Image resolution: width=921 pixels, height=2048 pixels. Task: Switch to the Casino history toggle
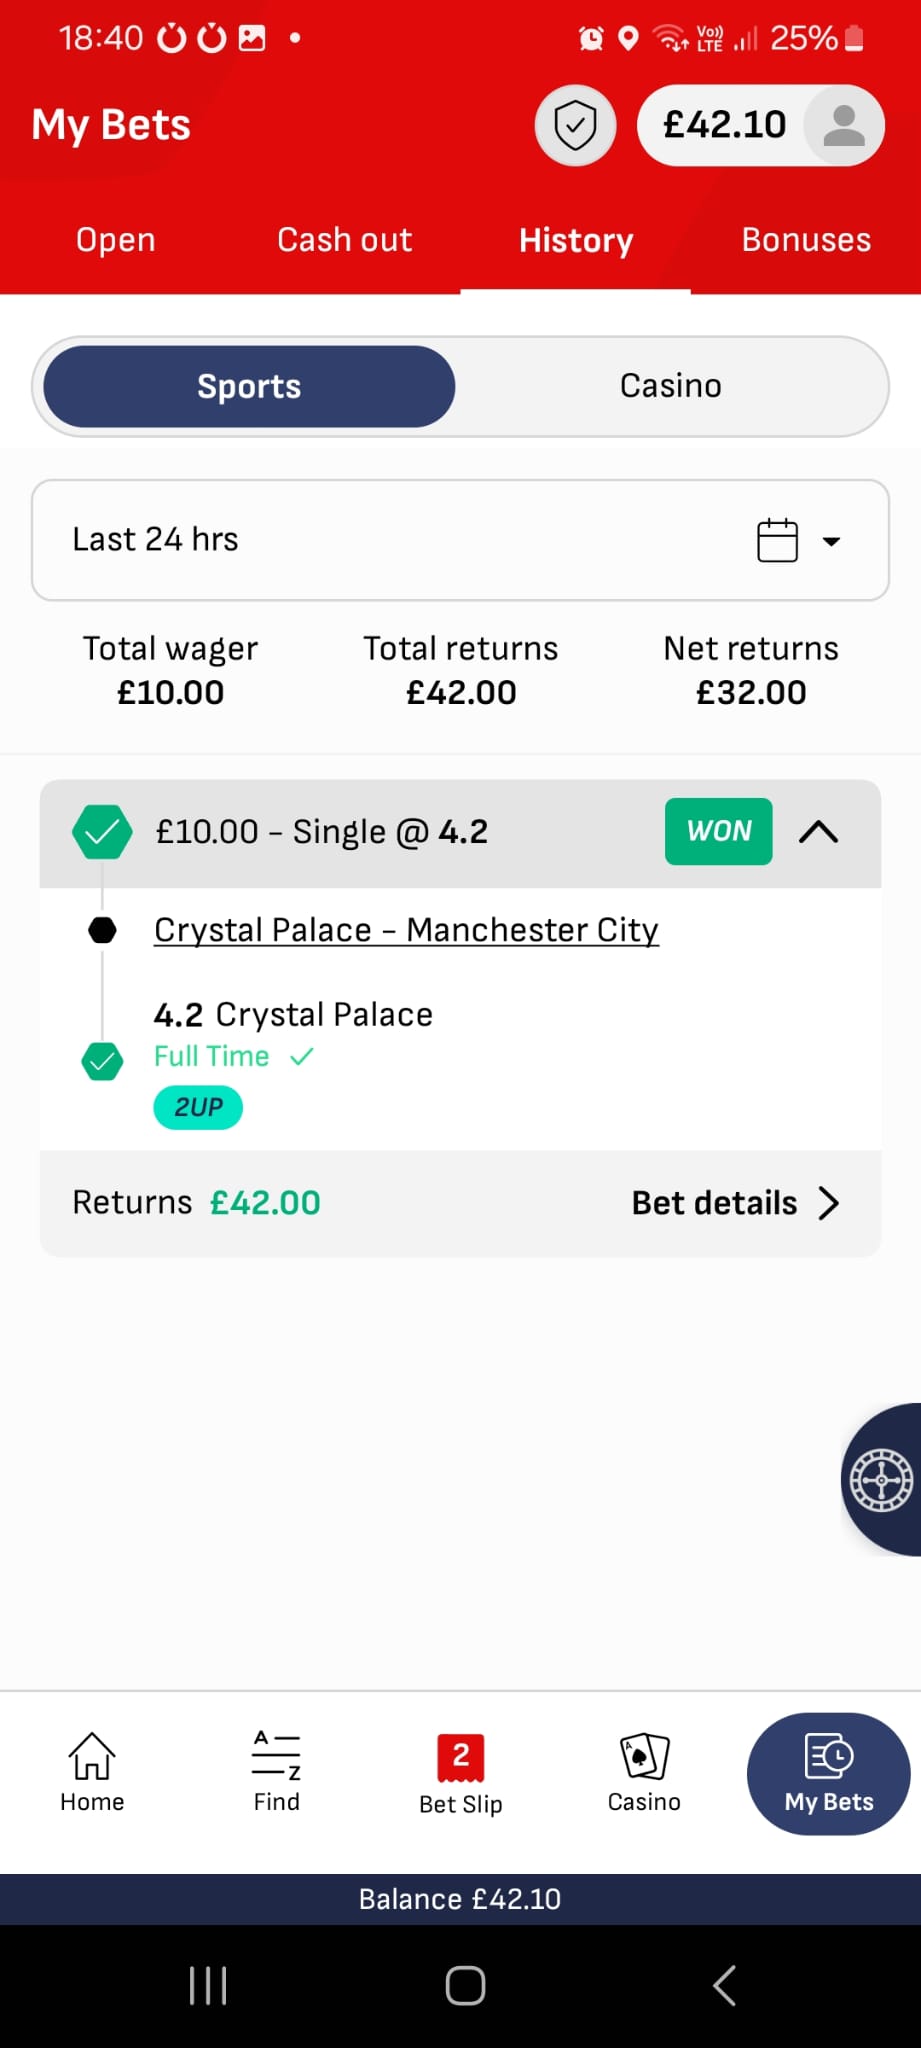[670, 386]
